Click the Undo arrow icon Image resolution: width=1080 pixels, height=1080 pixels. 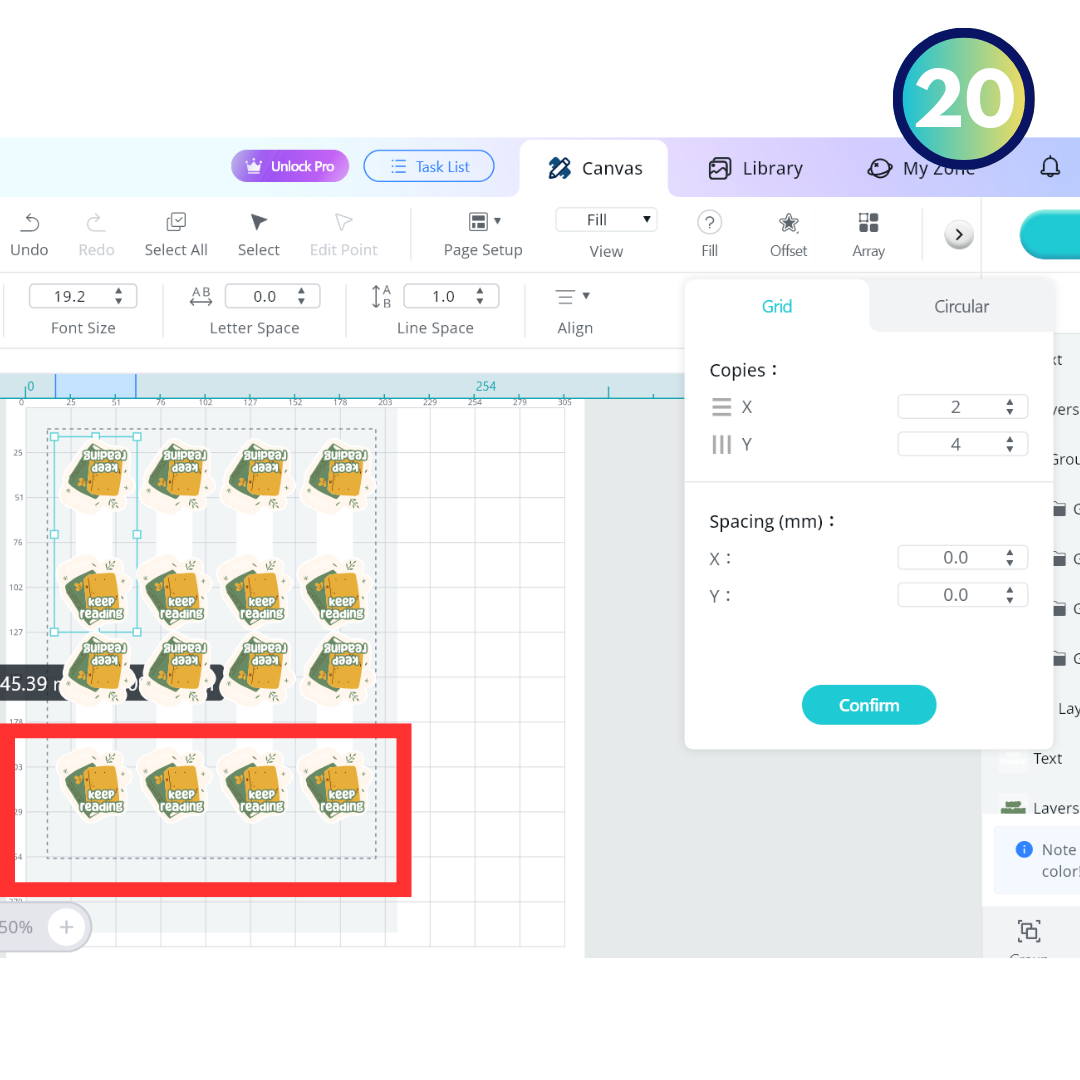[x=30, y=222]
